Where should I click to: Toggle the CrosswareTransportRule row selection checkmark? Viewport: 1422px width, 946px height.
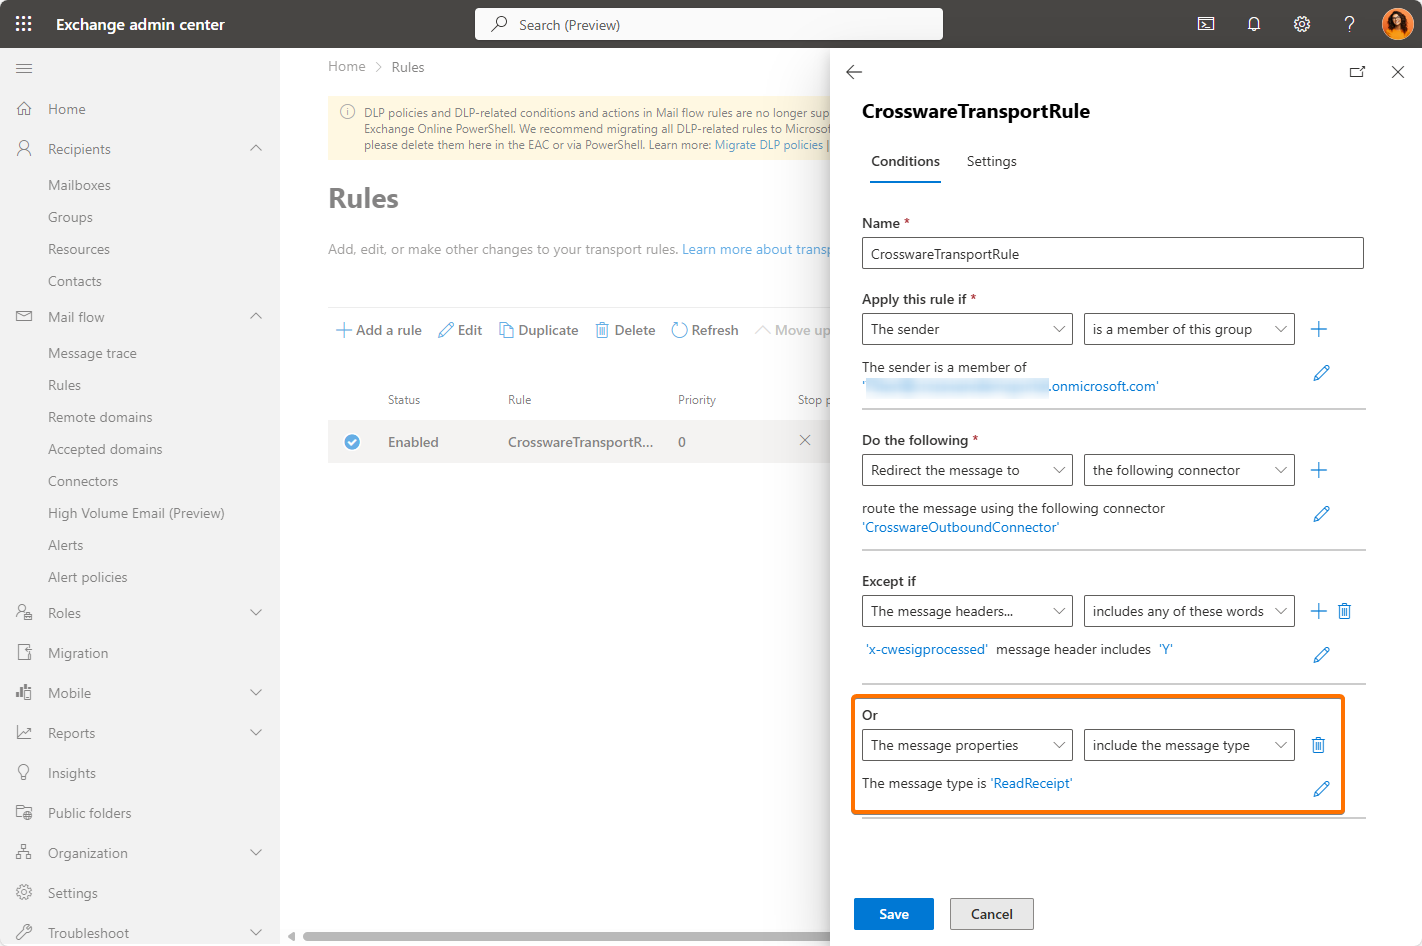pos(352,442)
